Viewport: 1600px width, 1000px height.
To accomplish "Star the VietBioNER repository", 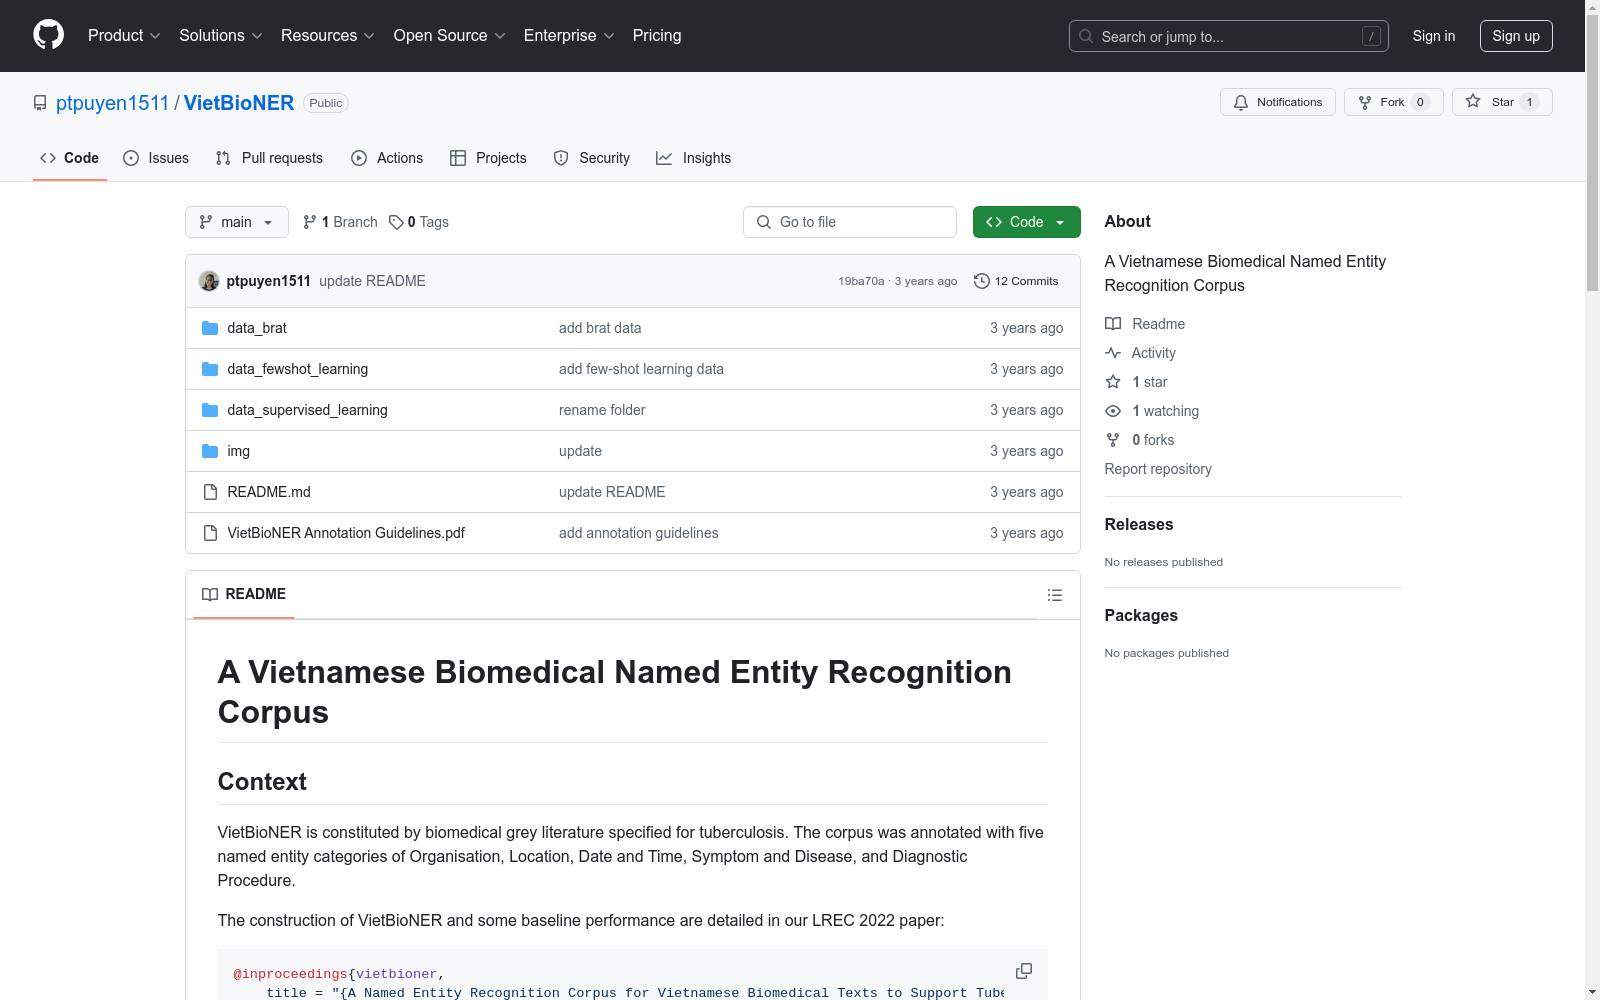I will [x=1502, y=102].
